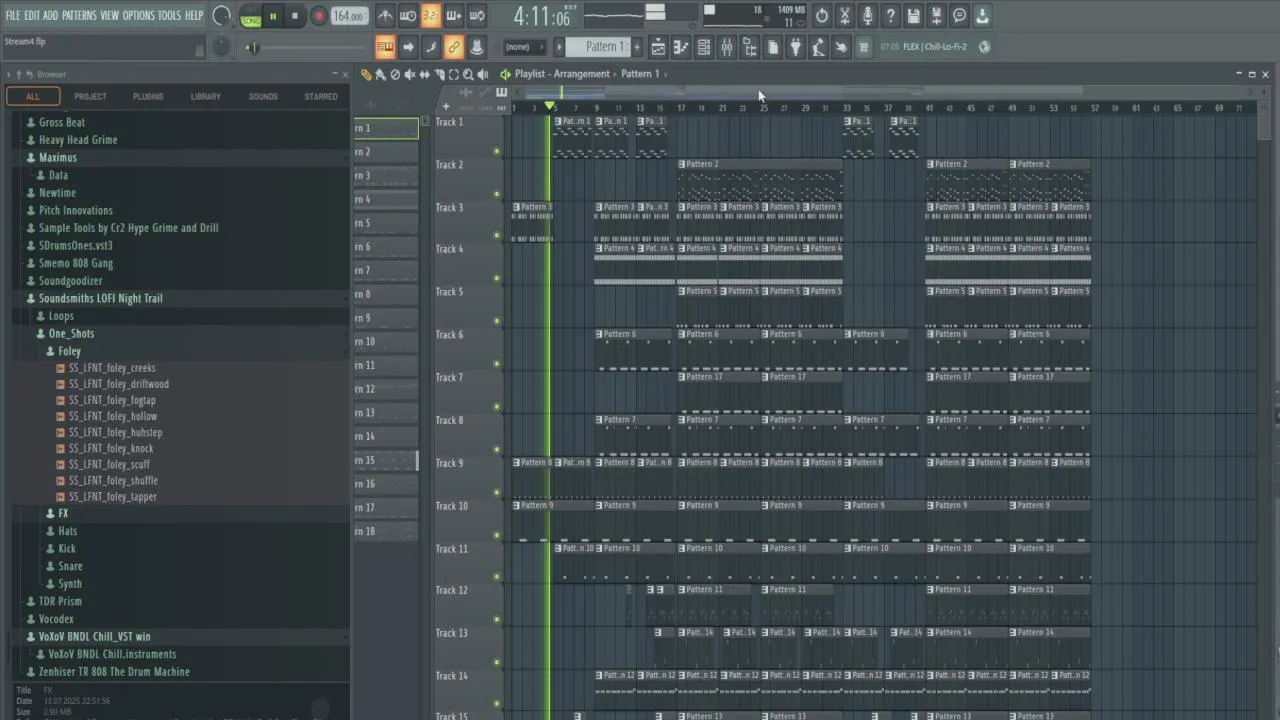Open the PATTERNS menu
Viewport: 1280px width, 720px height.
coord(79,15)
